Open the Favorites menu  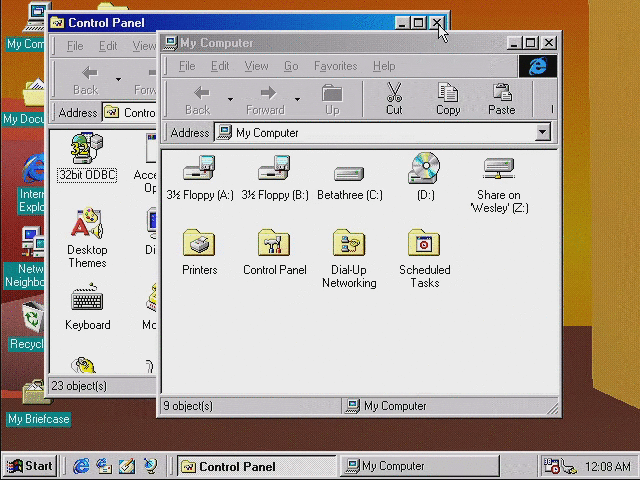[336, 66]
